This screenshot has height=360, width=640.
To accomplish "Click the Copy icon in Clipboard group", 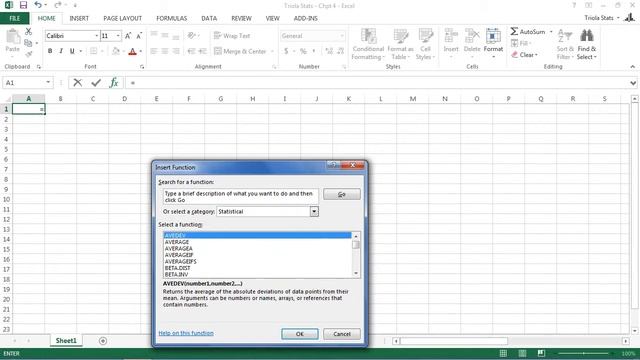I will point(28,42).
